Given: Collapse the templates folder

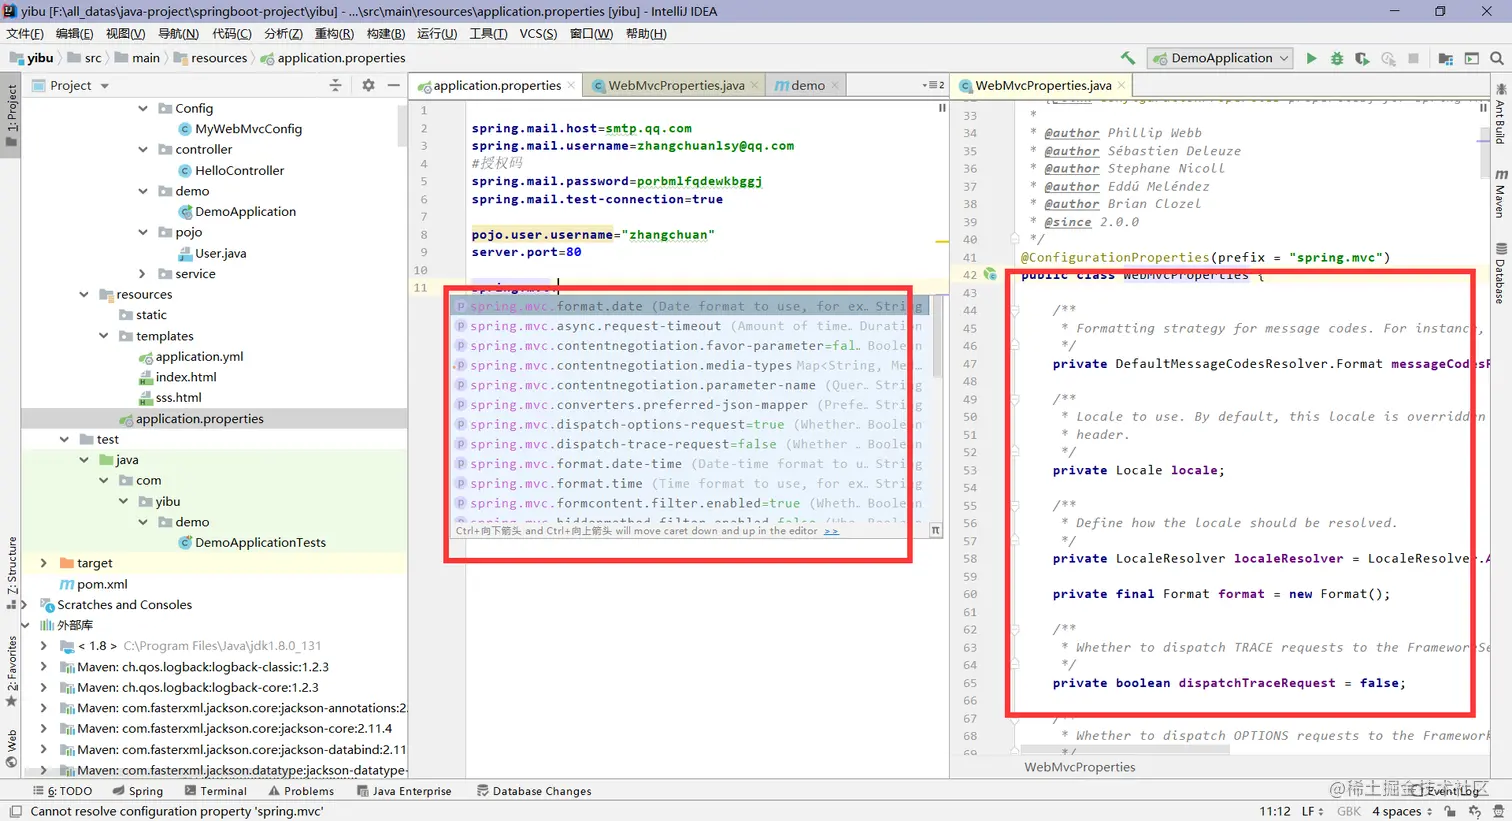Looking at the screenshot, I should (x=104, y=336).
